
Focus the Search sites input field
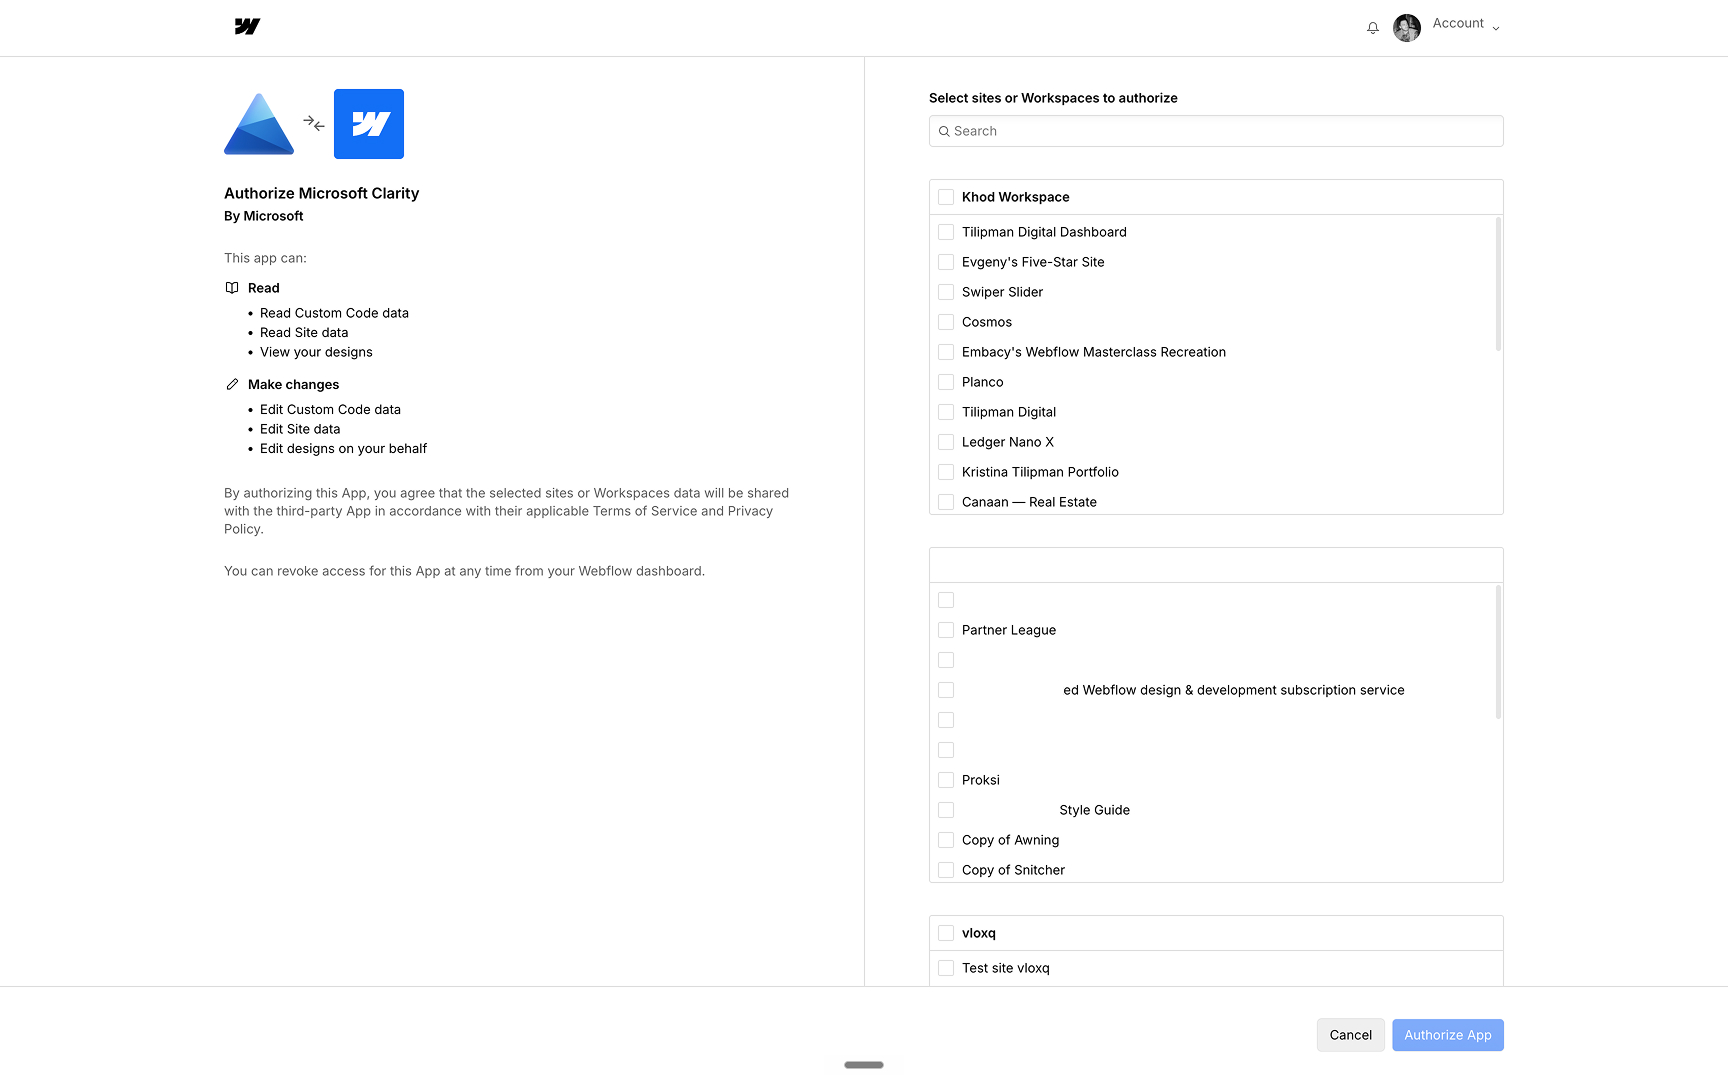(x=1216, y=131)
